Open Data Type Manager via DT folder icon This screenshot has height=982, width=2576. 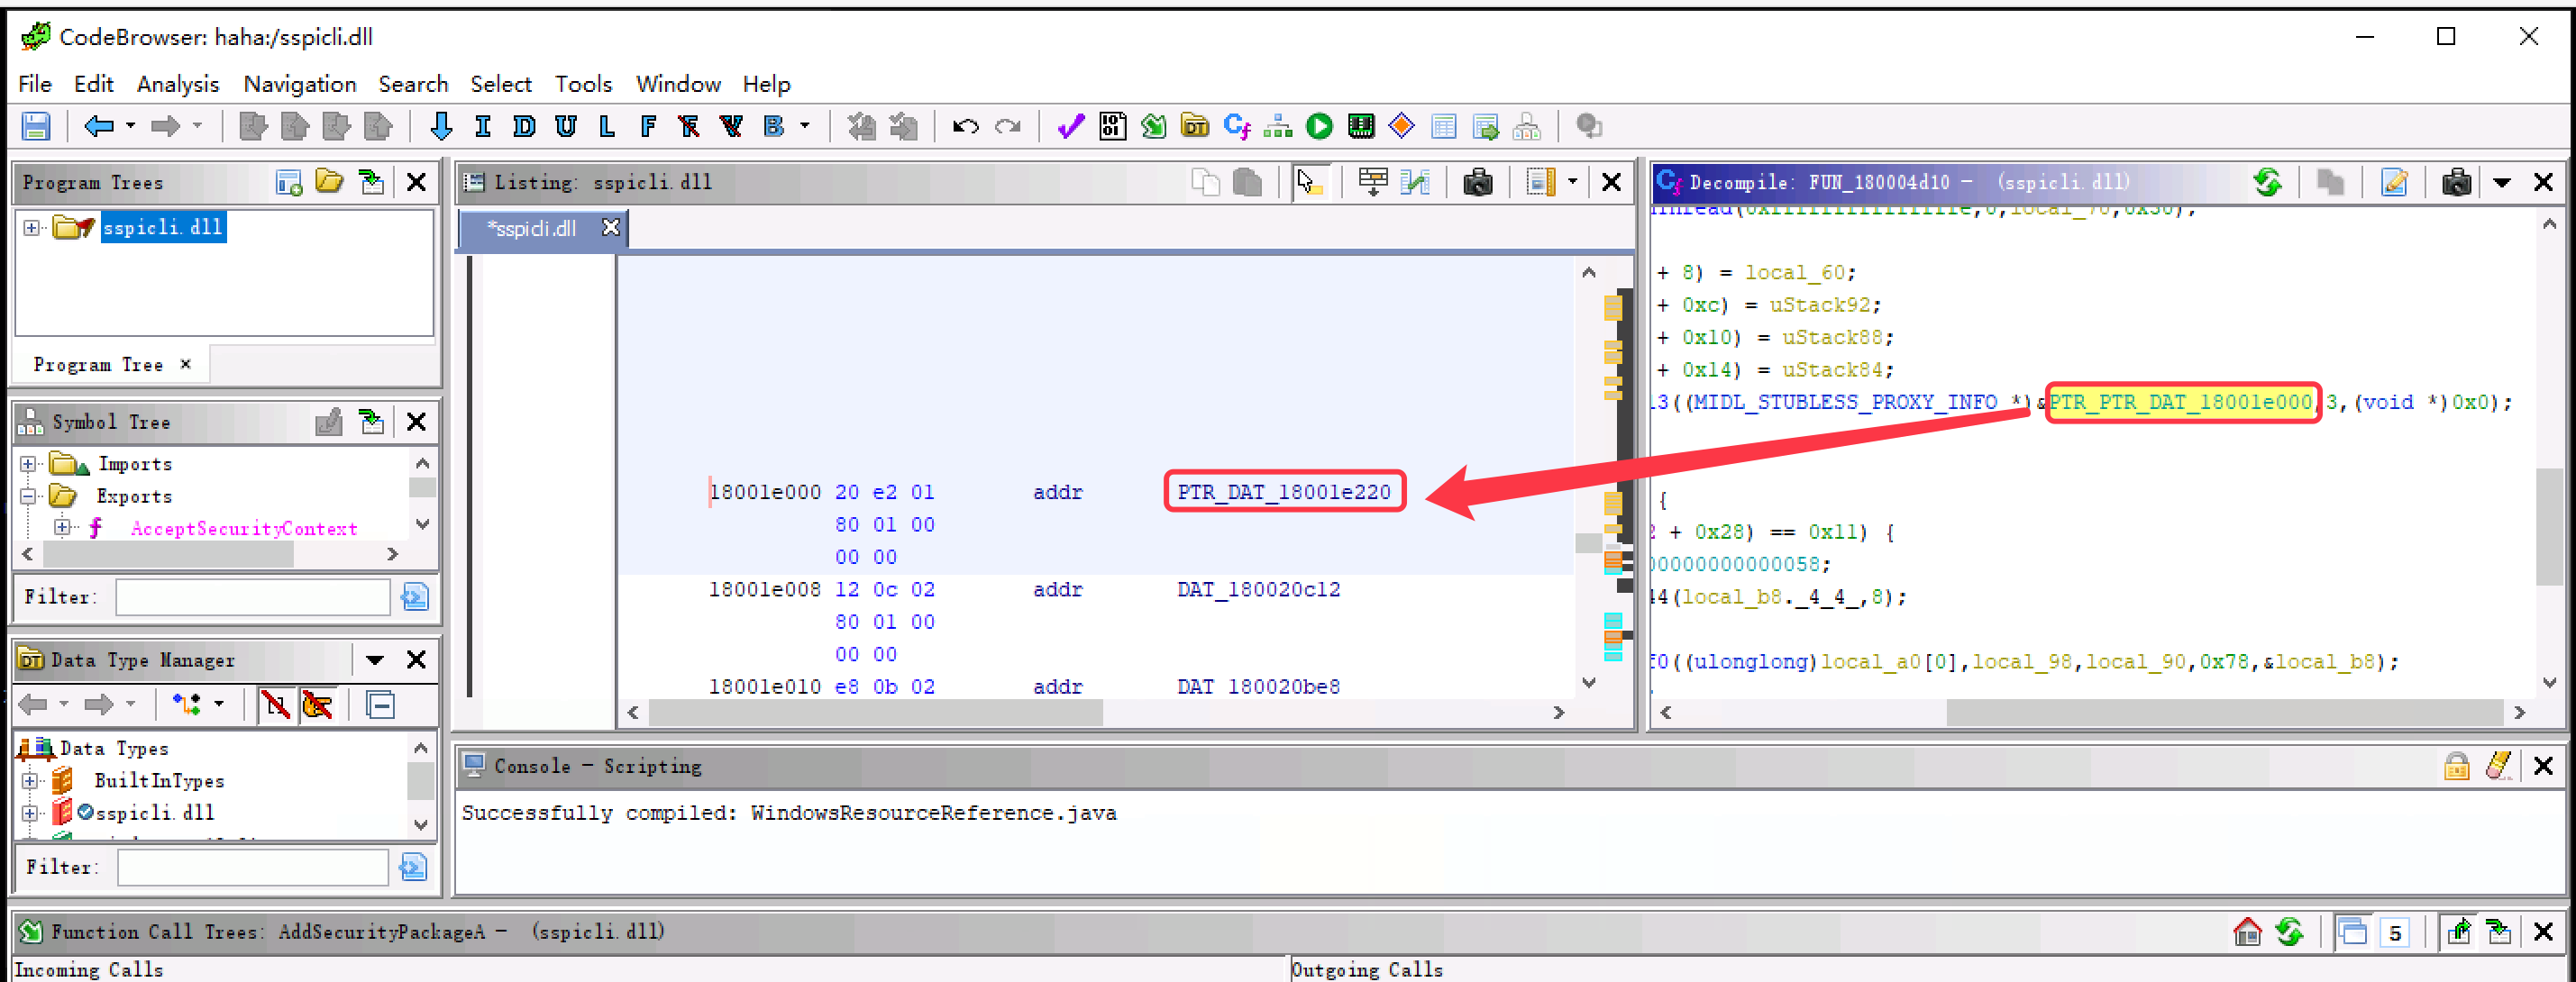[1195, 126]
